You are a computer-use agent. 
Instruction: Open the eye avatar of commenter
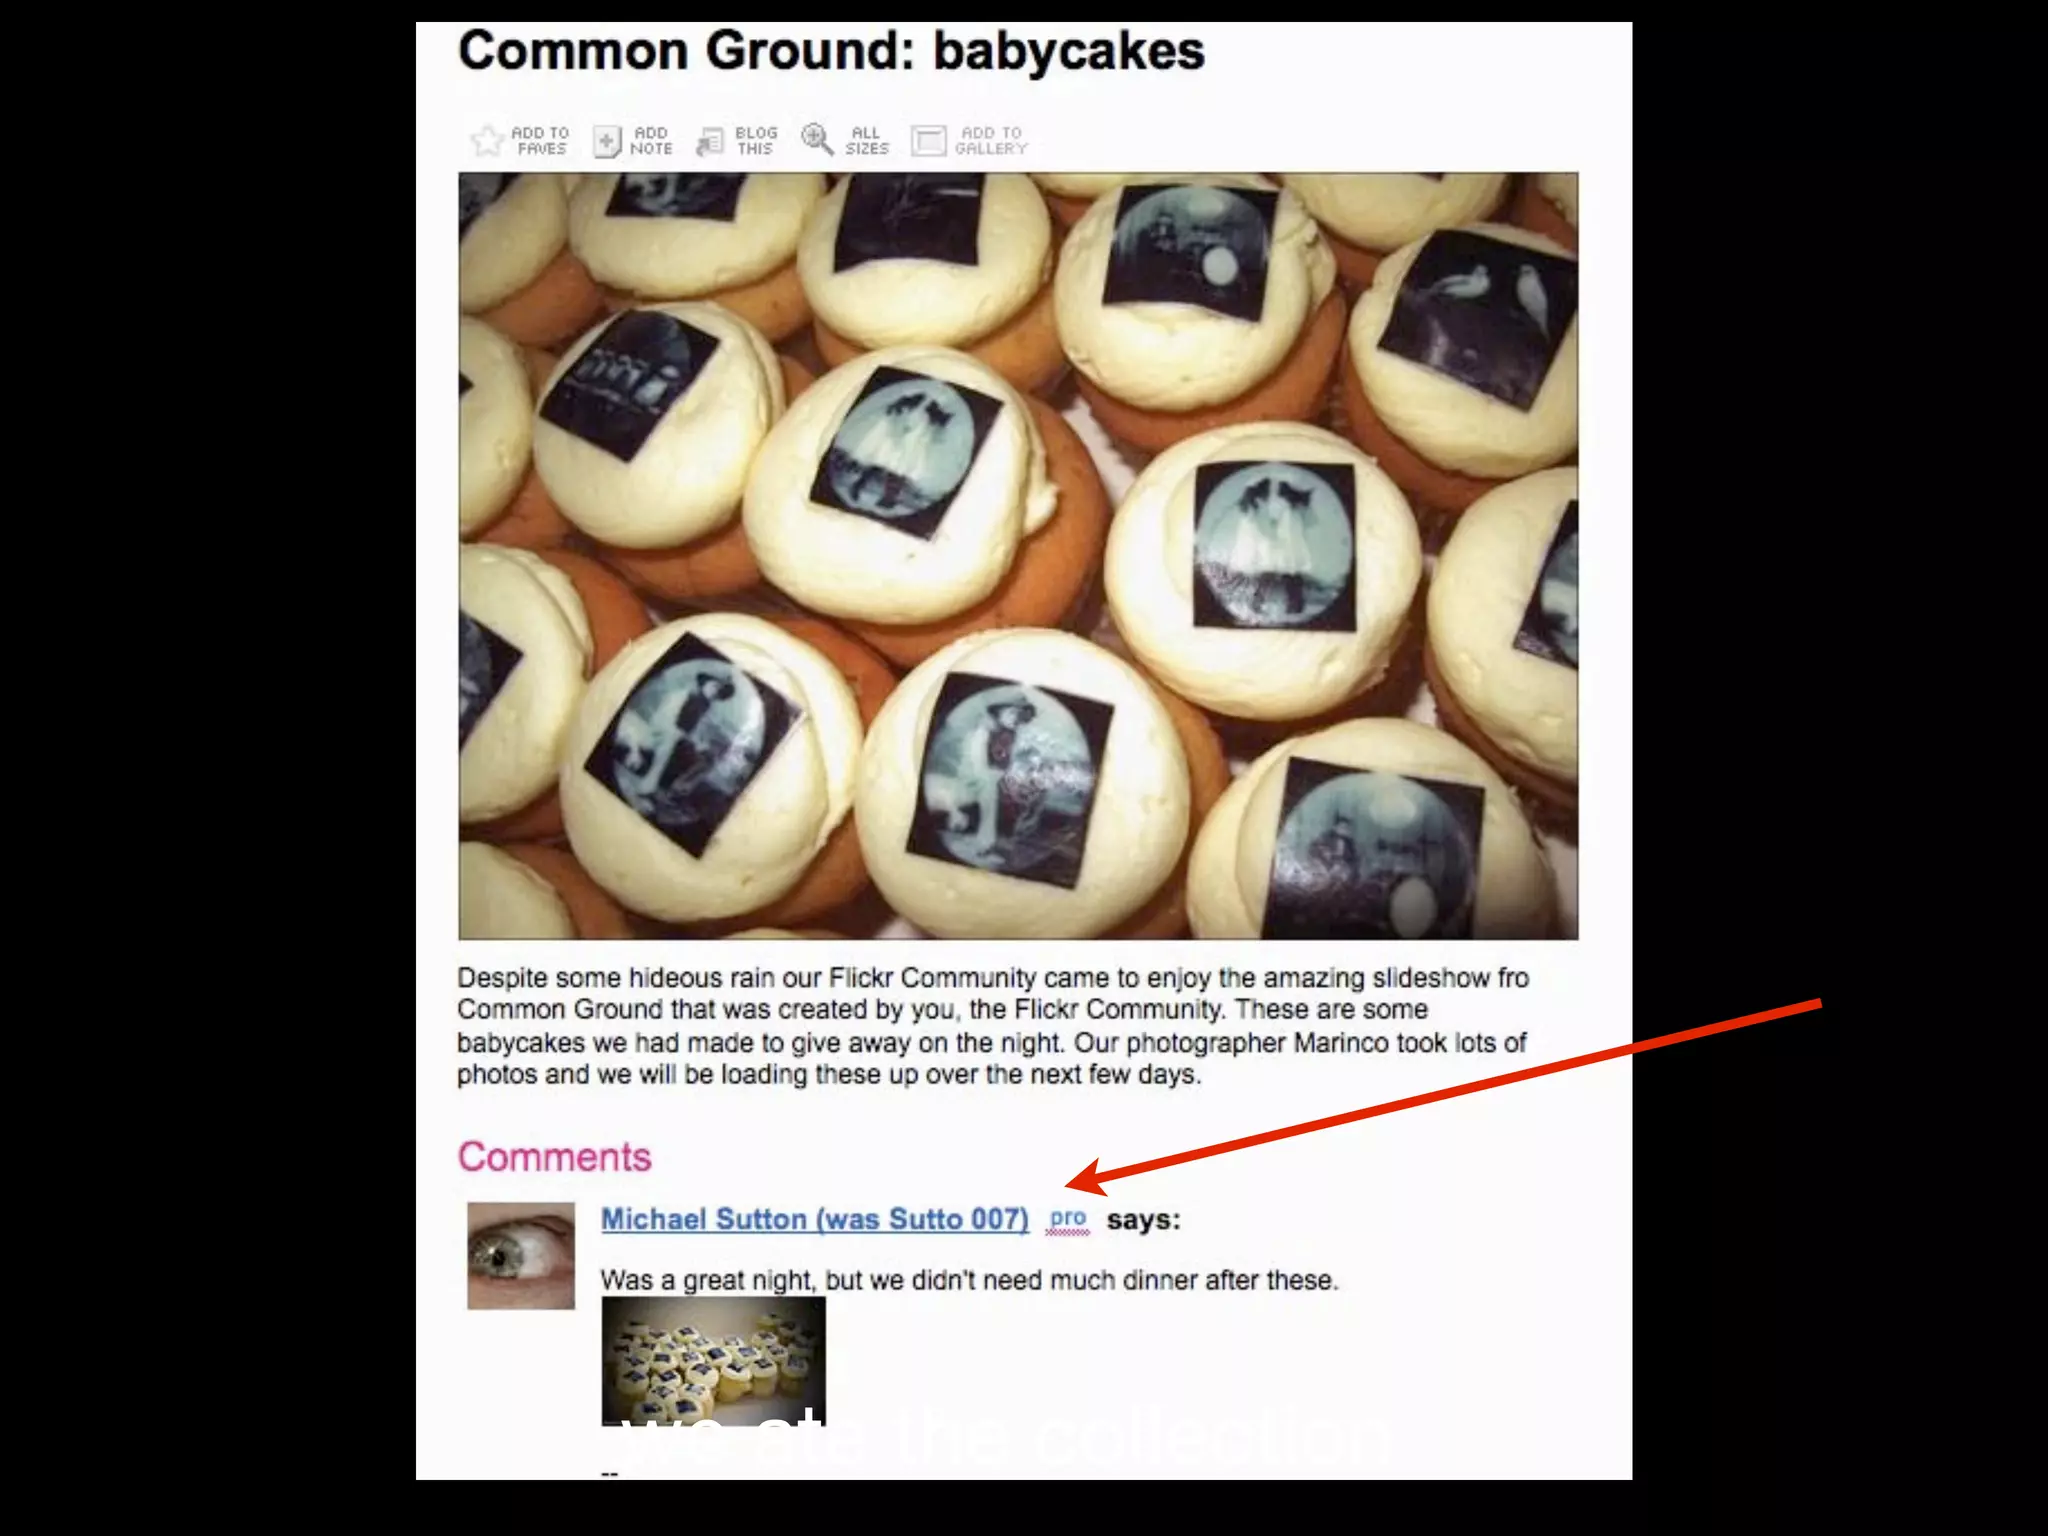point(521,1256)
